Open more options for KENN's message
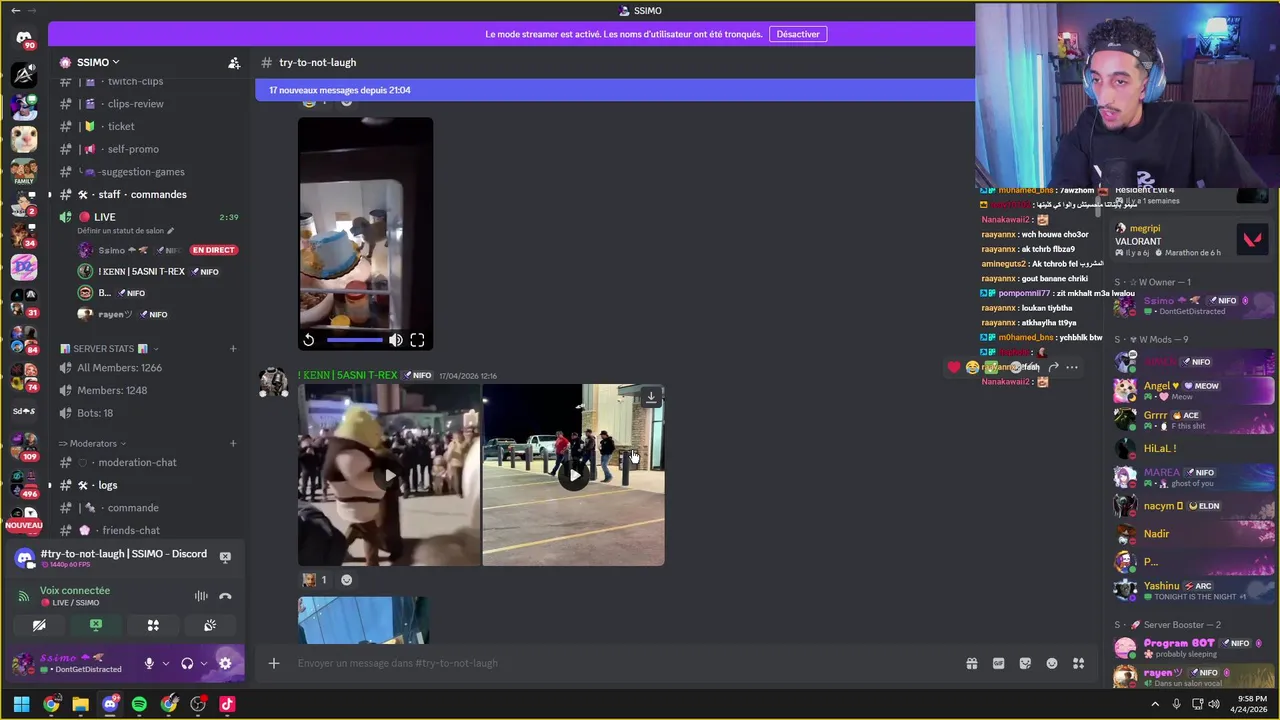Screen dimensions: 1280x720 1072,367
